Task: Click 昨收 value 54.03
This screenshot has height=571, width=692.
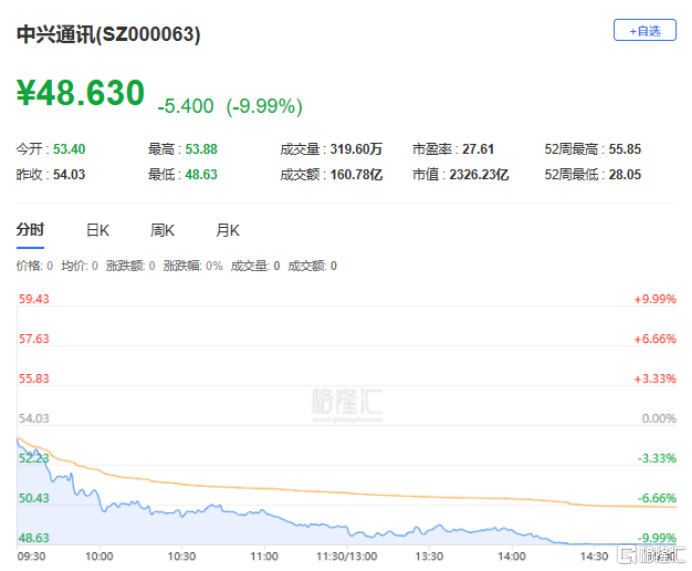Action: pos(69,175)
